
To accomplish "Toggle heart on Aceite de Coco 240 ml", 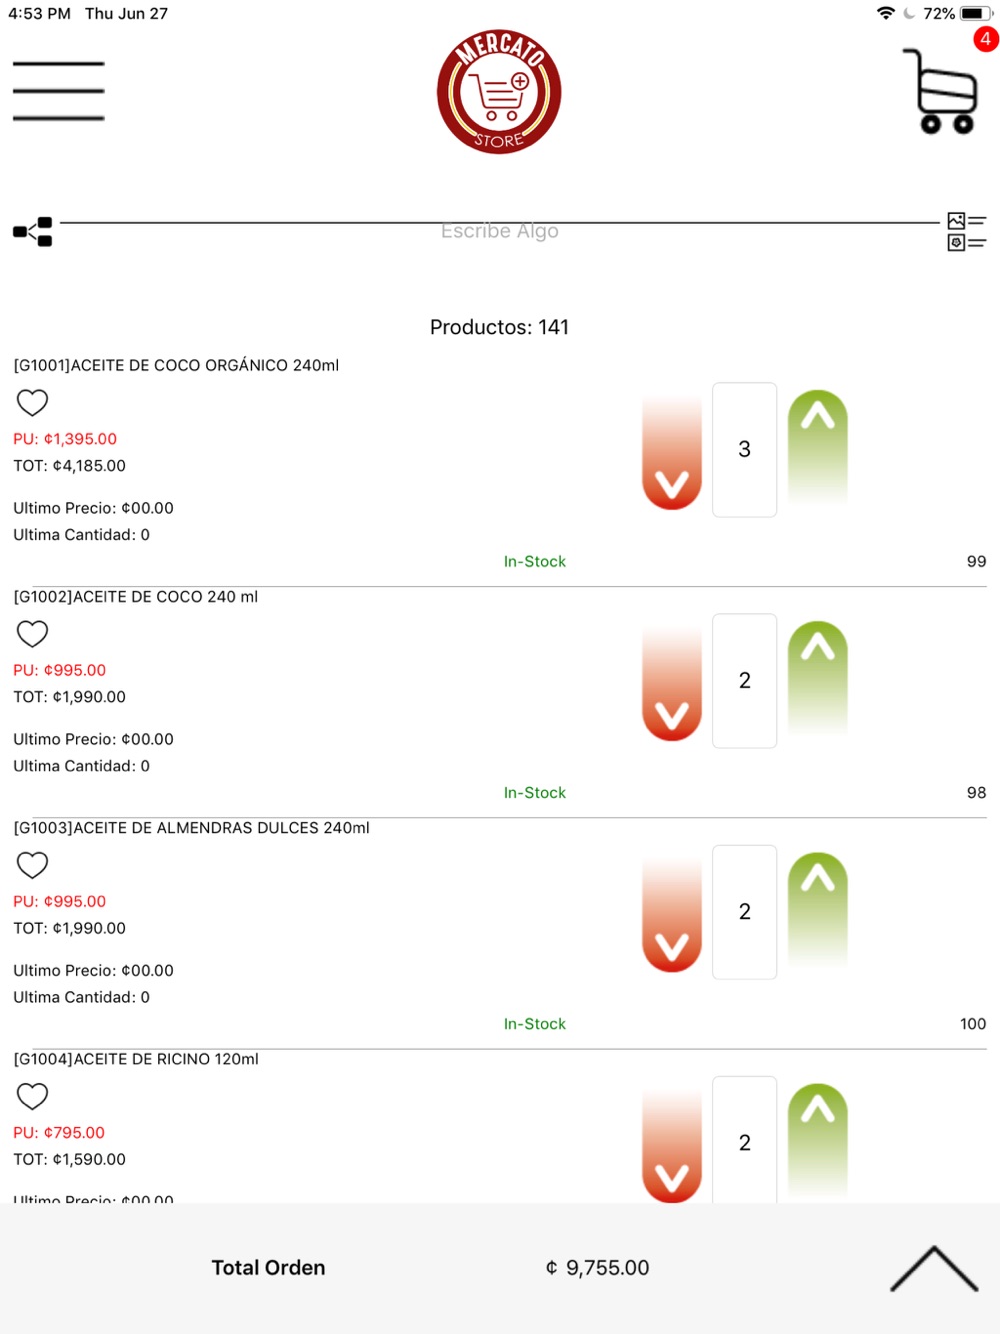I will click(x=32, y=633).
